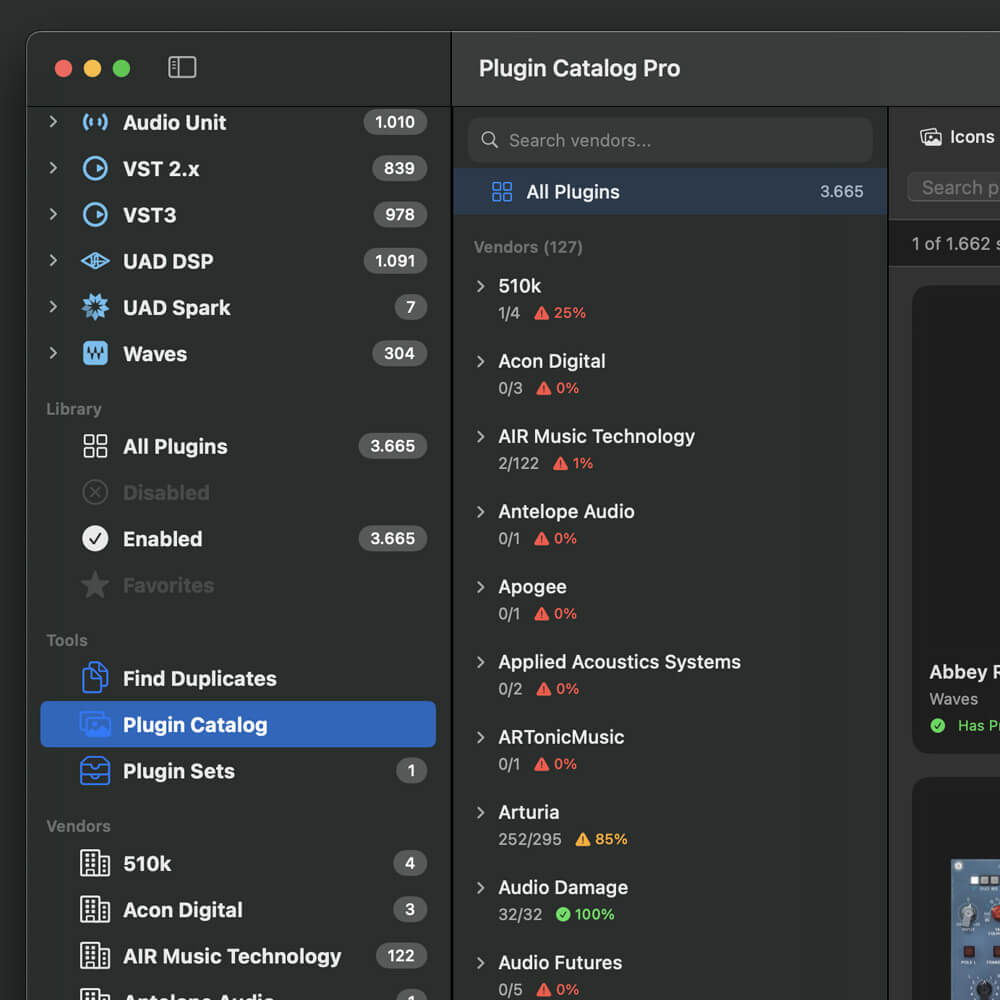Select Favorites in the Library section

pyautogui.click(x=238, y=585)
